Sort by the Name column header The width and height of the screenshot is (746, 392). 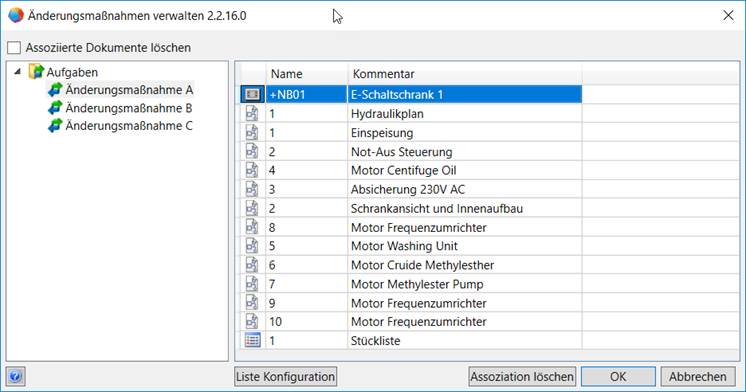coord(306,74)
